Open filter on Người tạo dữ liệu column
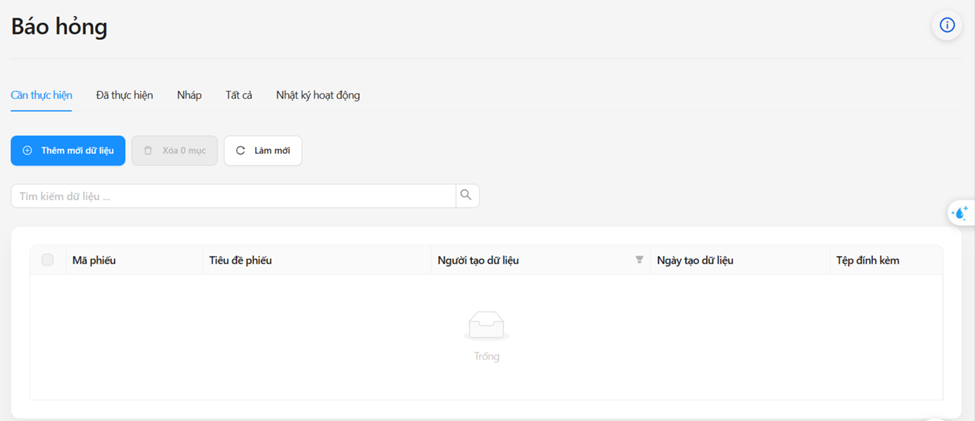Viewport: 975px width, 421px height. 639,260
